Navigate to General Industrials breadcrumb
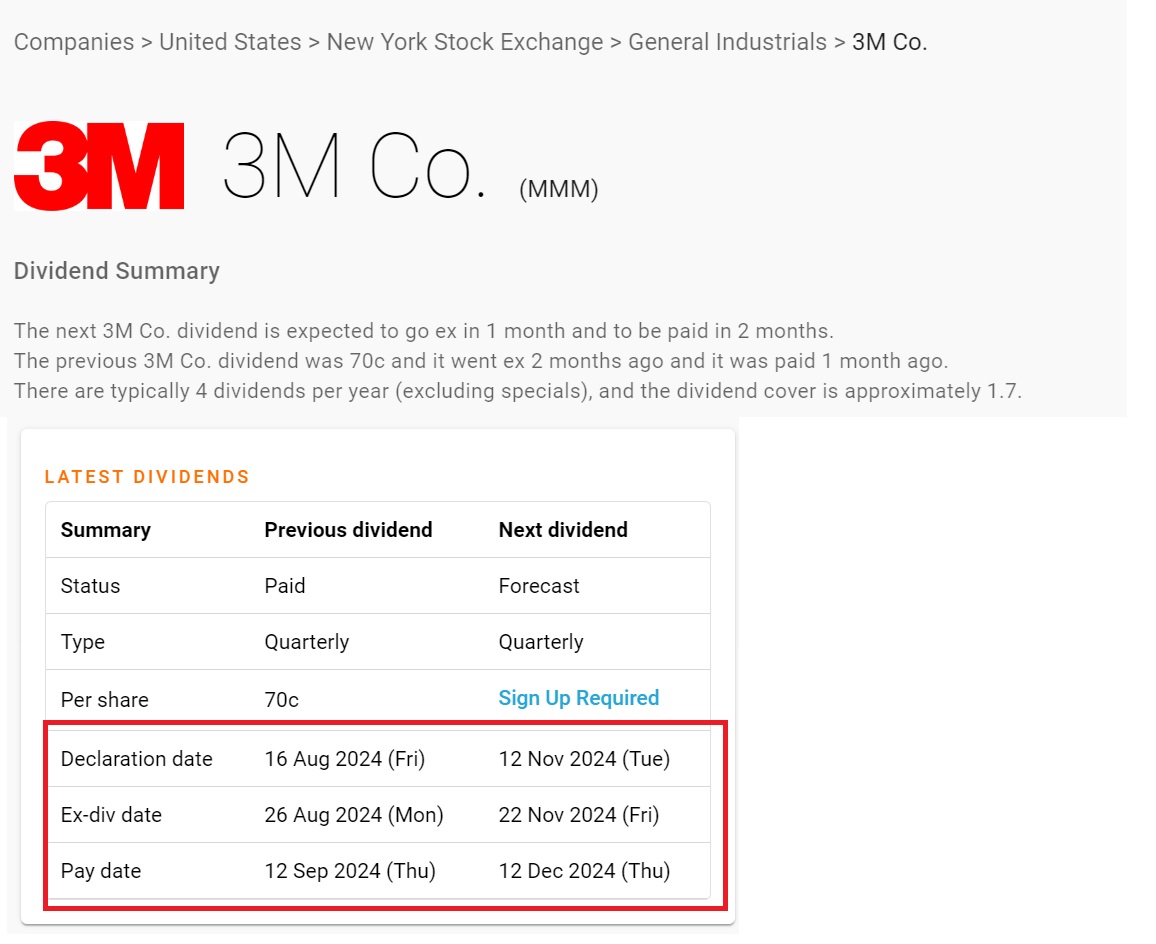Viewport: 1156px width, 944px height. (x=727, y=42)
